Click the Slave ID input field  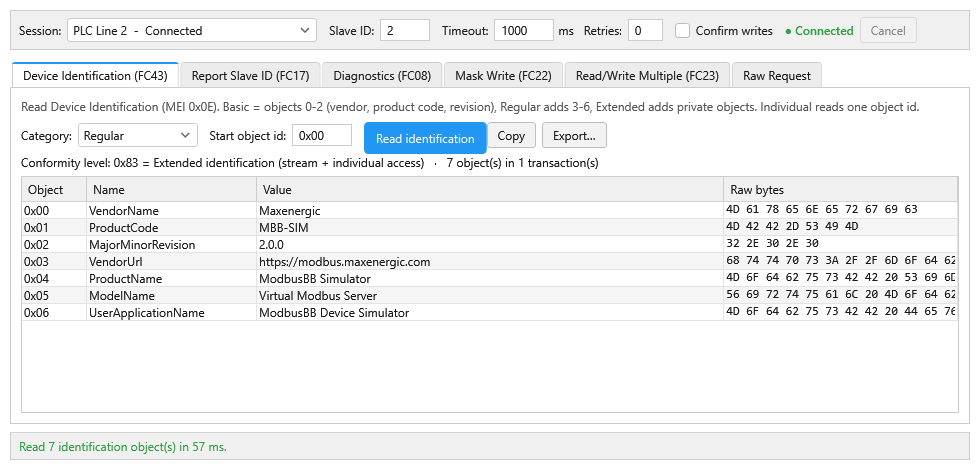pos(404,31)
